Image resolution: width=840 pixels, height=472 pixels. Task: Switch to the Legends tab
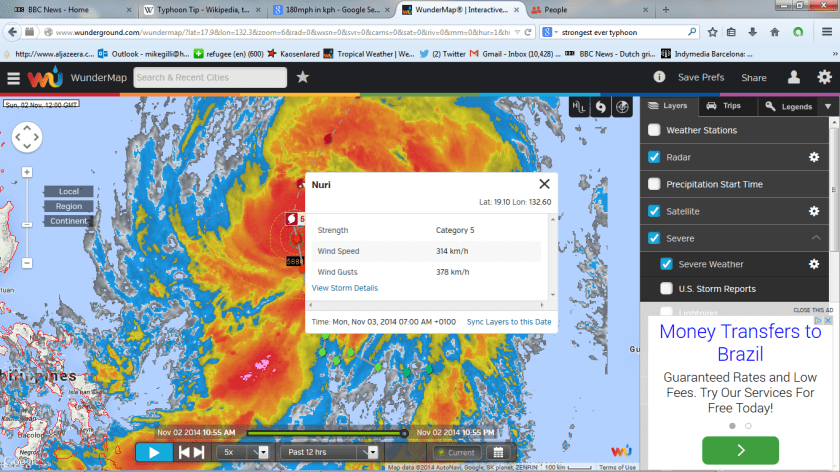point(789,106)
